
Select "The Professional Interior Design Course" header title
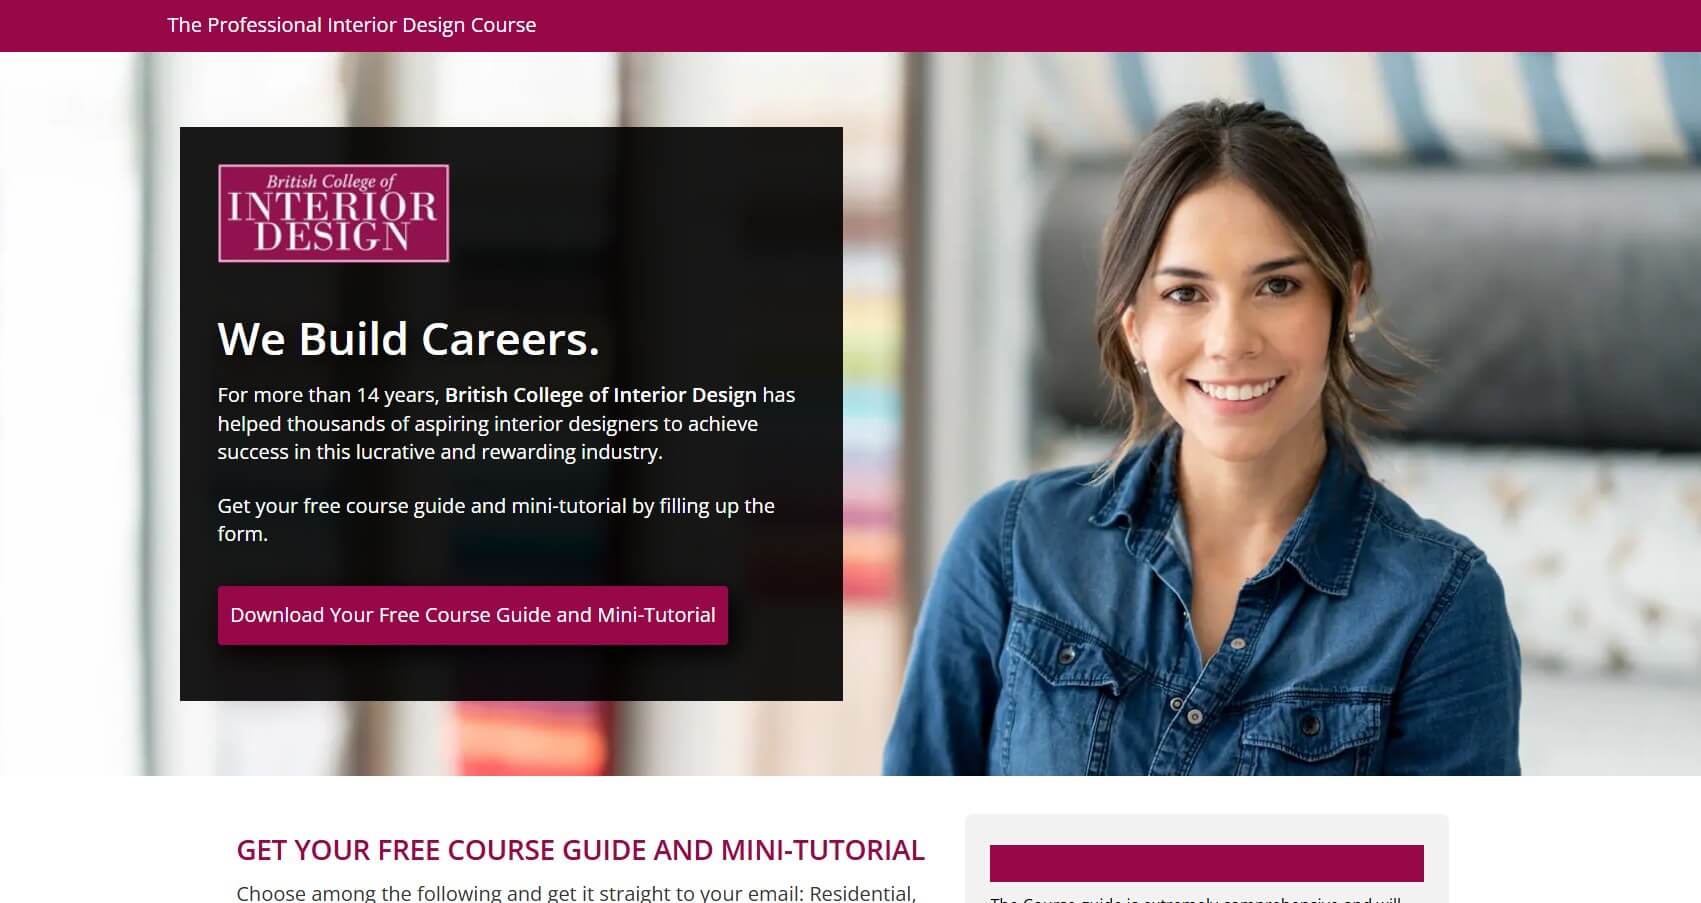pos(352,25)
